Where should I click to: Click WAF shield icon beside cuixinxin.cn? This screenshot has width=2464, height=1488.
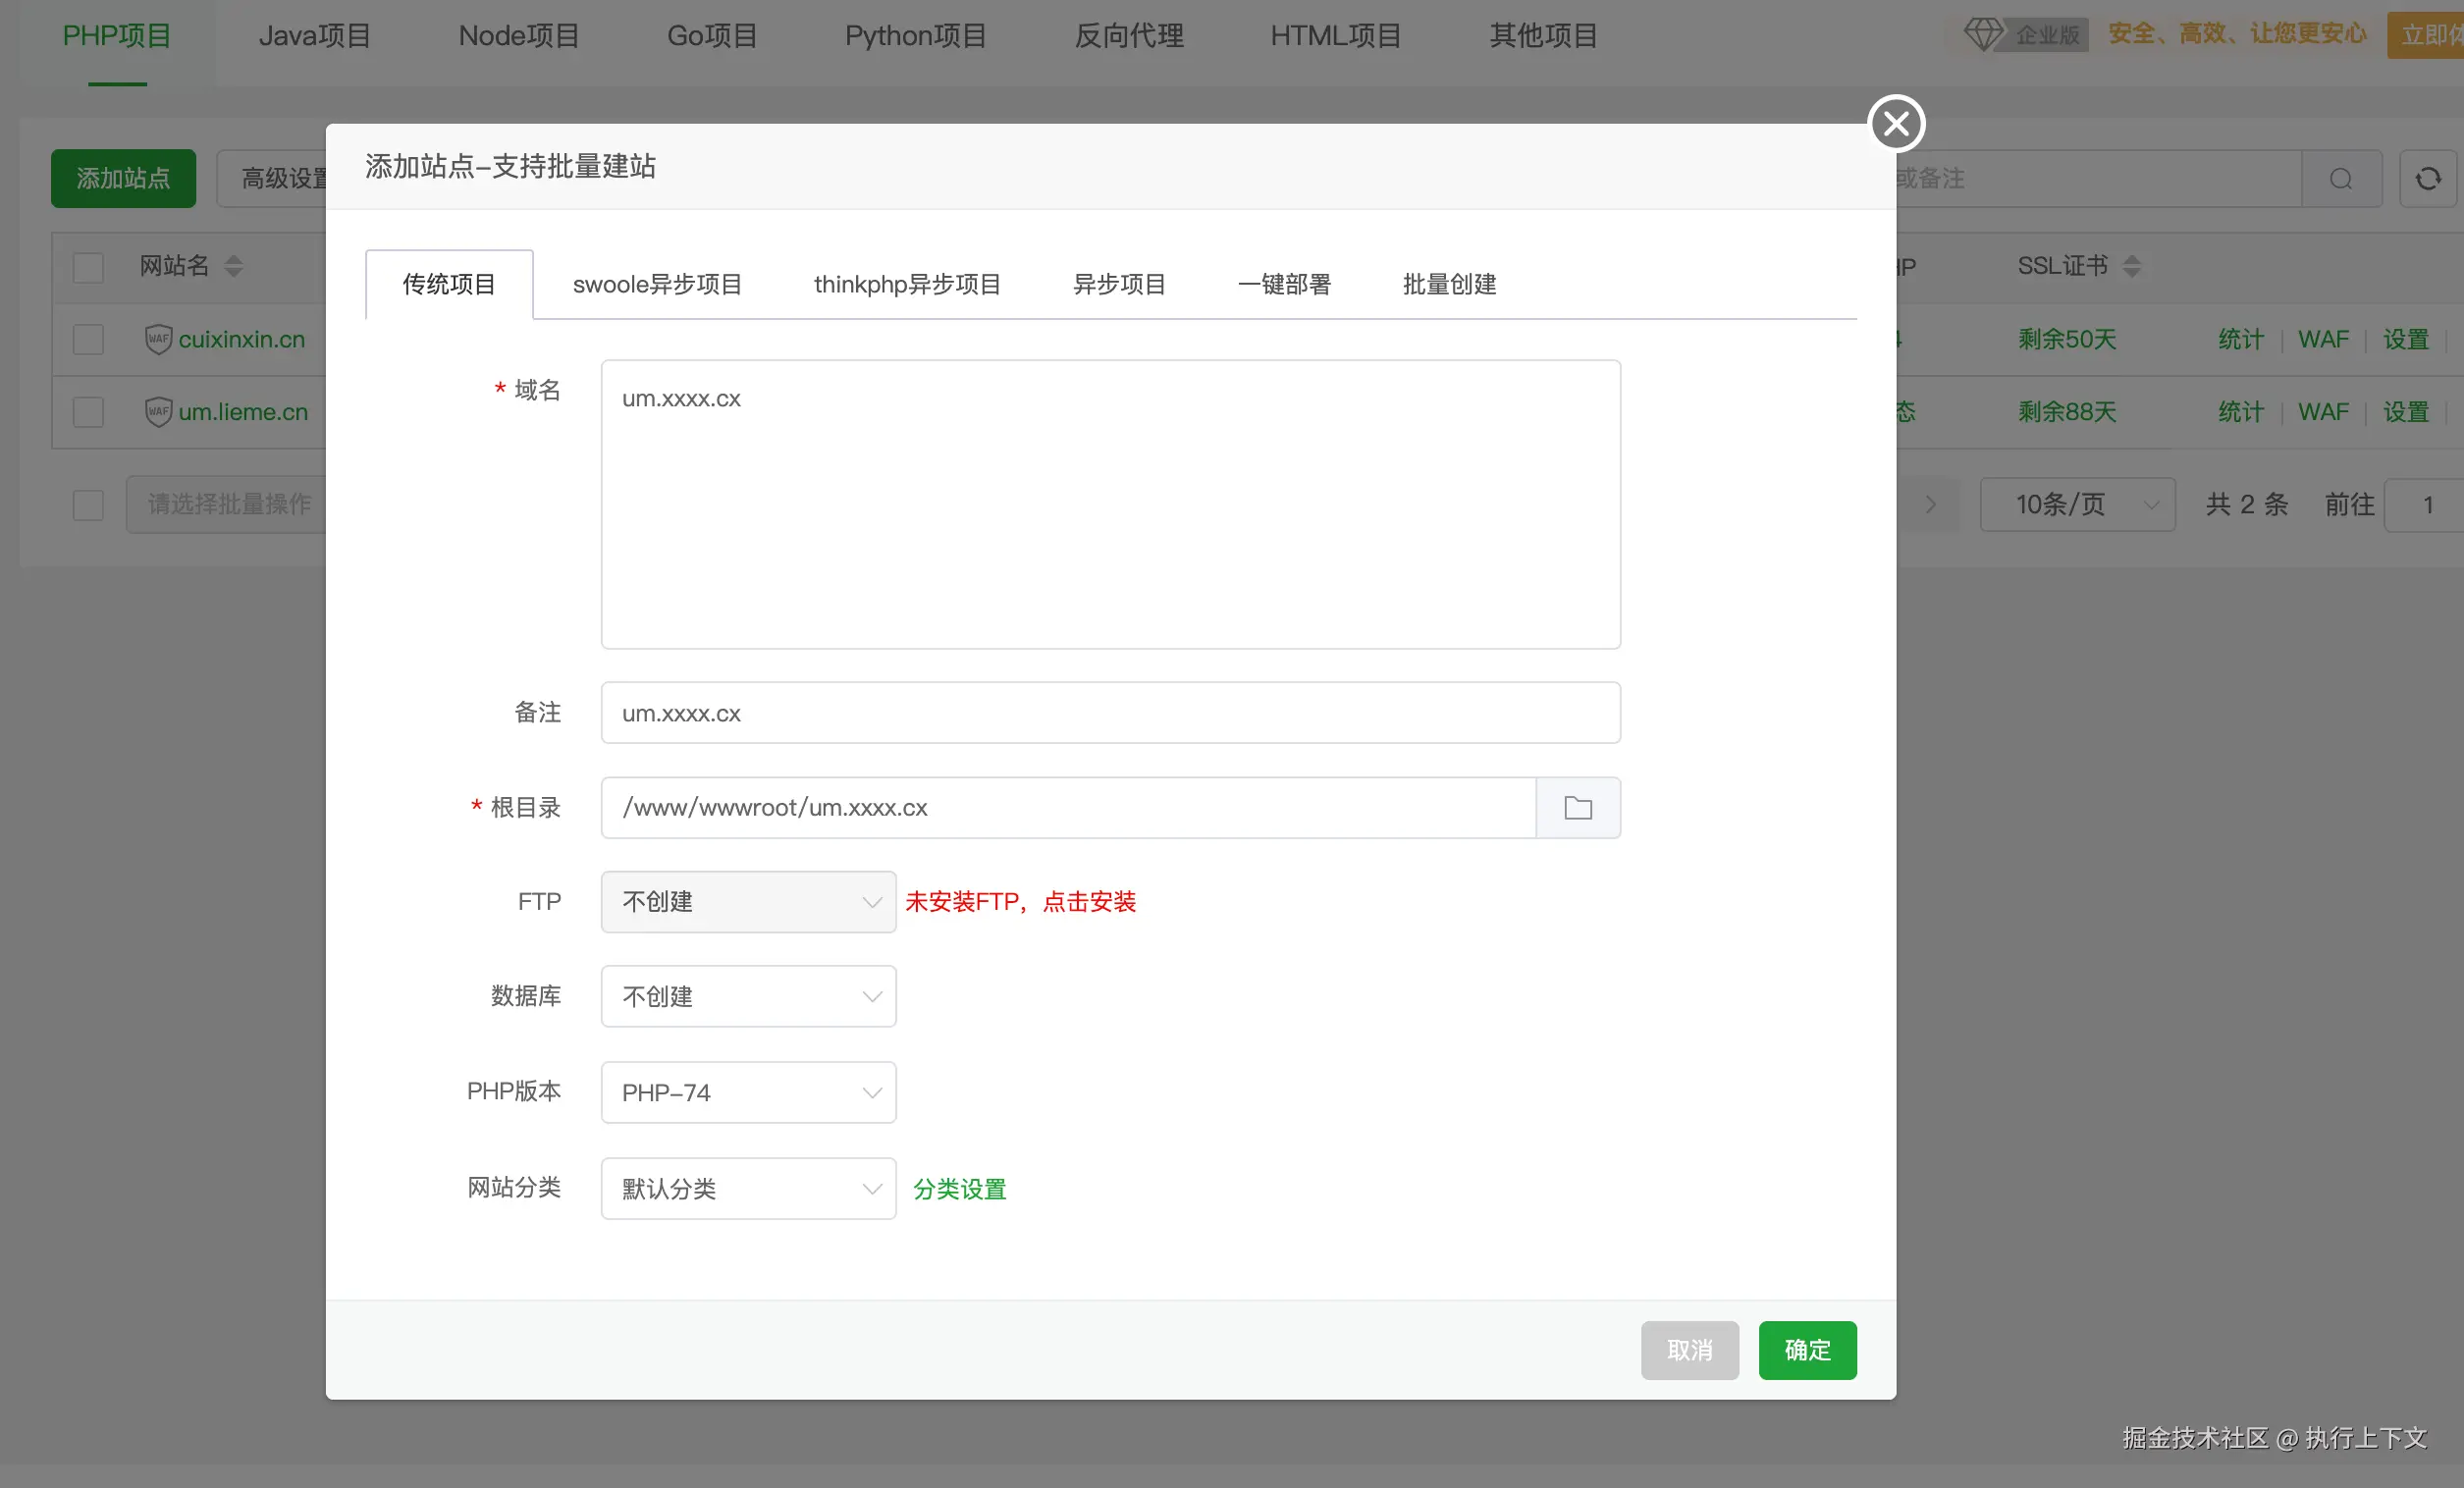click(x=158, y=339)
